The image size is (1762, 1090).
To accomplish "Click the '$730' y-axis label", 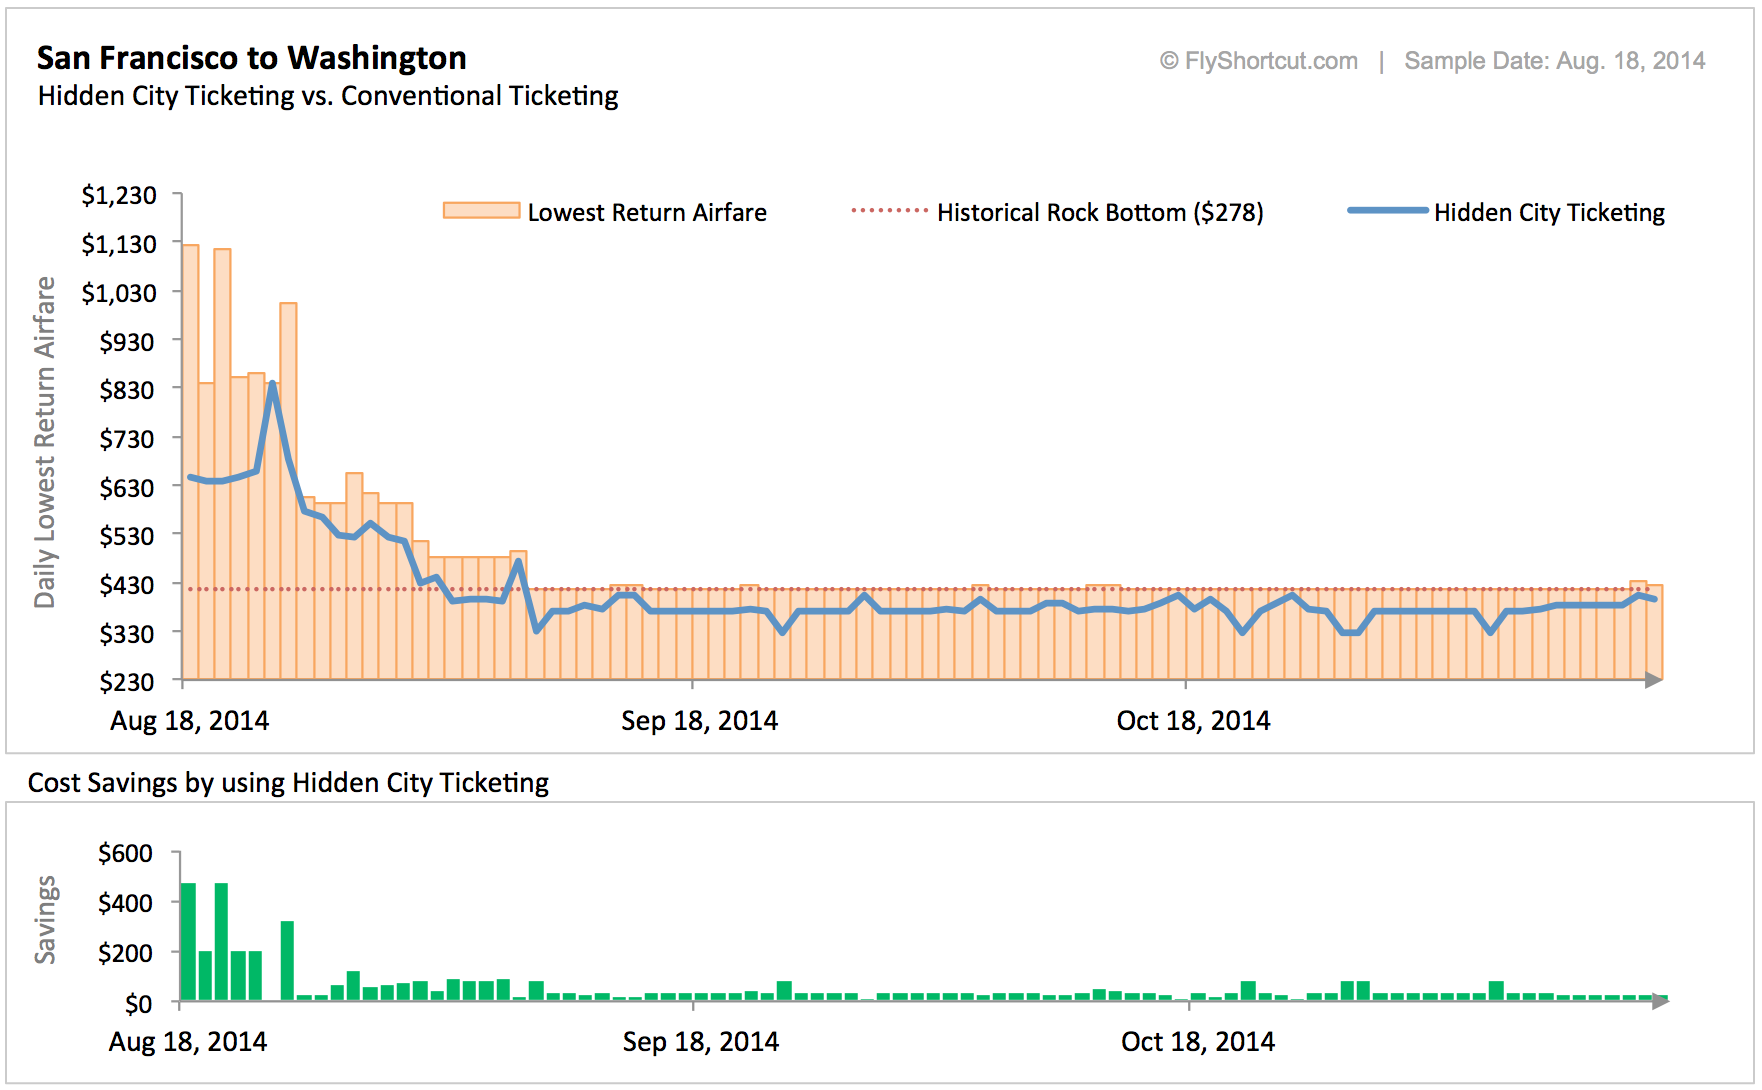I will tap(127, 439).
